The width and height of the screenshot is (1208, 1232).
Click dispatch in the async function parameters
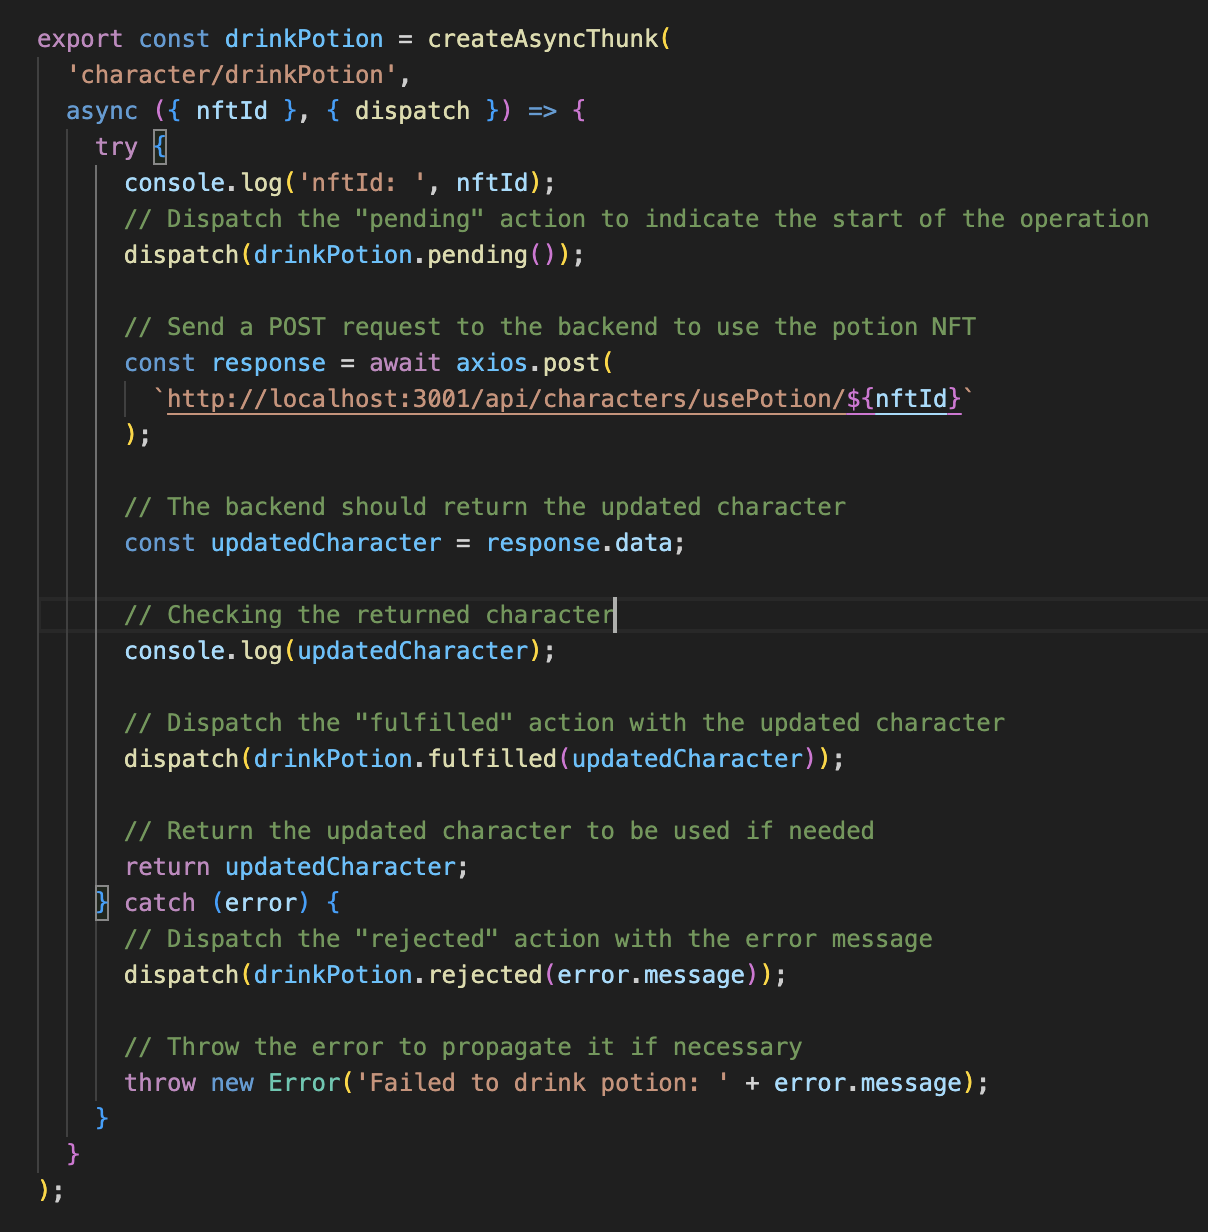(412, 111)
